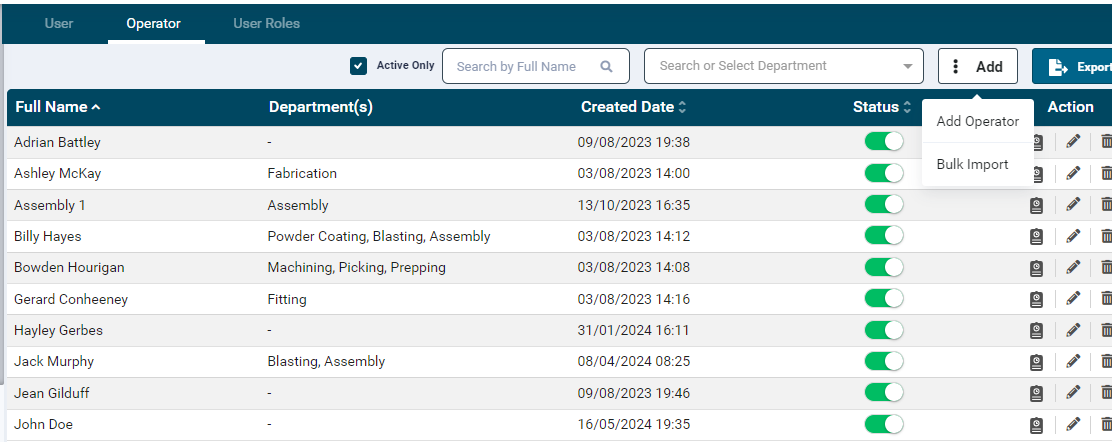Toggle status switch for Ashley McKay
1112x442 pixels.
coord(883,173)
